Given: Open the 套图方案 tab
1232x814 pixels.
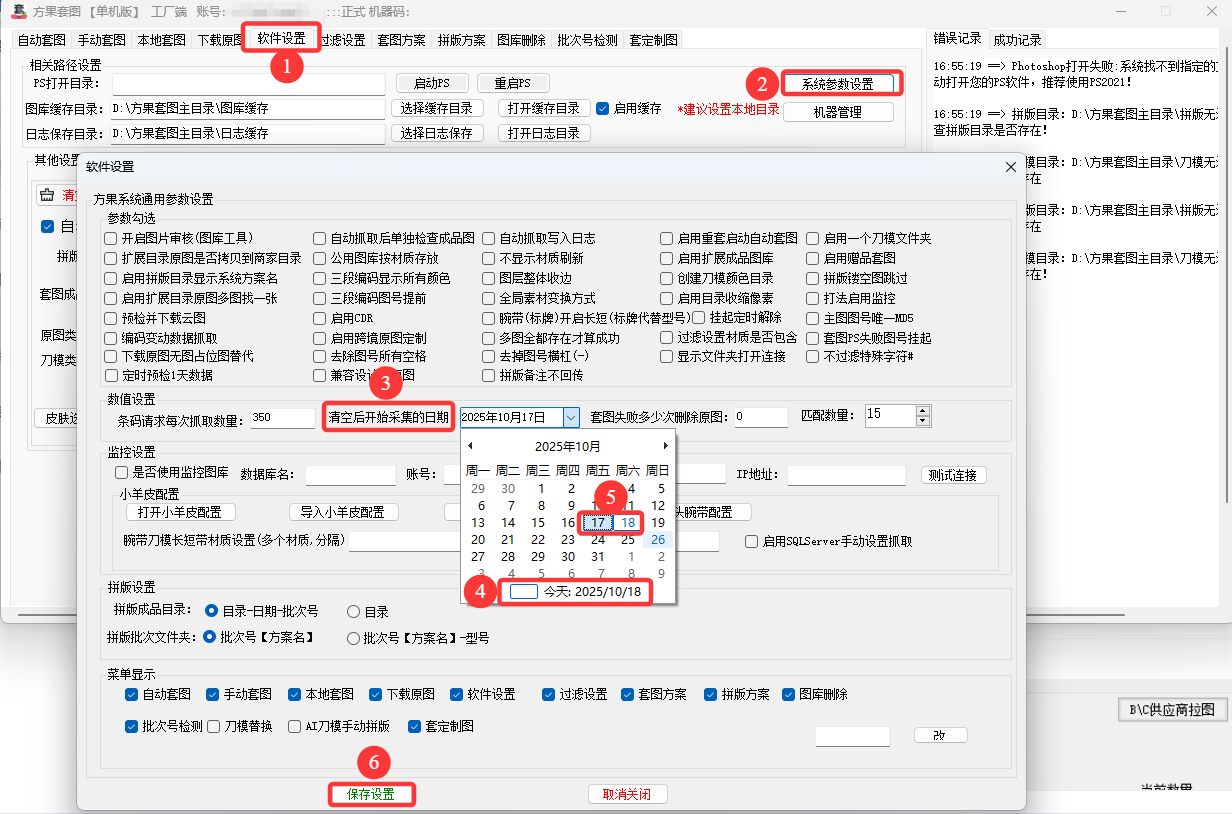Looking at the screenshot, I should pyautogui.click(x=401, y=40).
